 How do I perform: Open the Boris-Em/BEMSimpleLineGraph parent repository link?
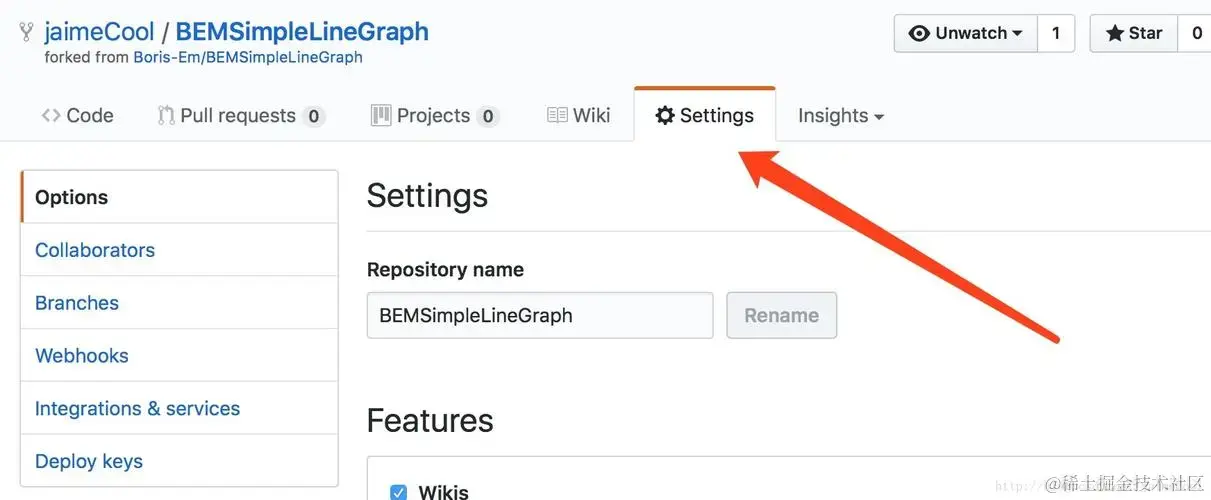[248, 57]
